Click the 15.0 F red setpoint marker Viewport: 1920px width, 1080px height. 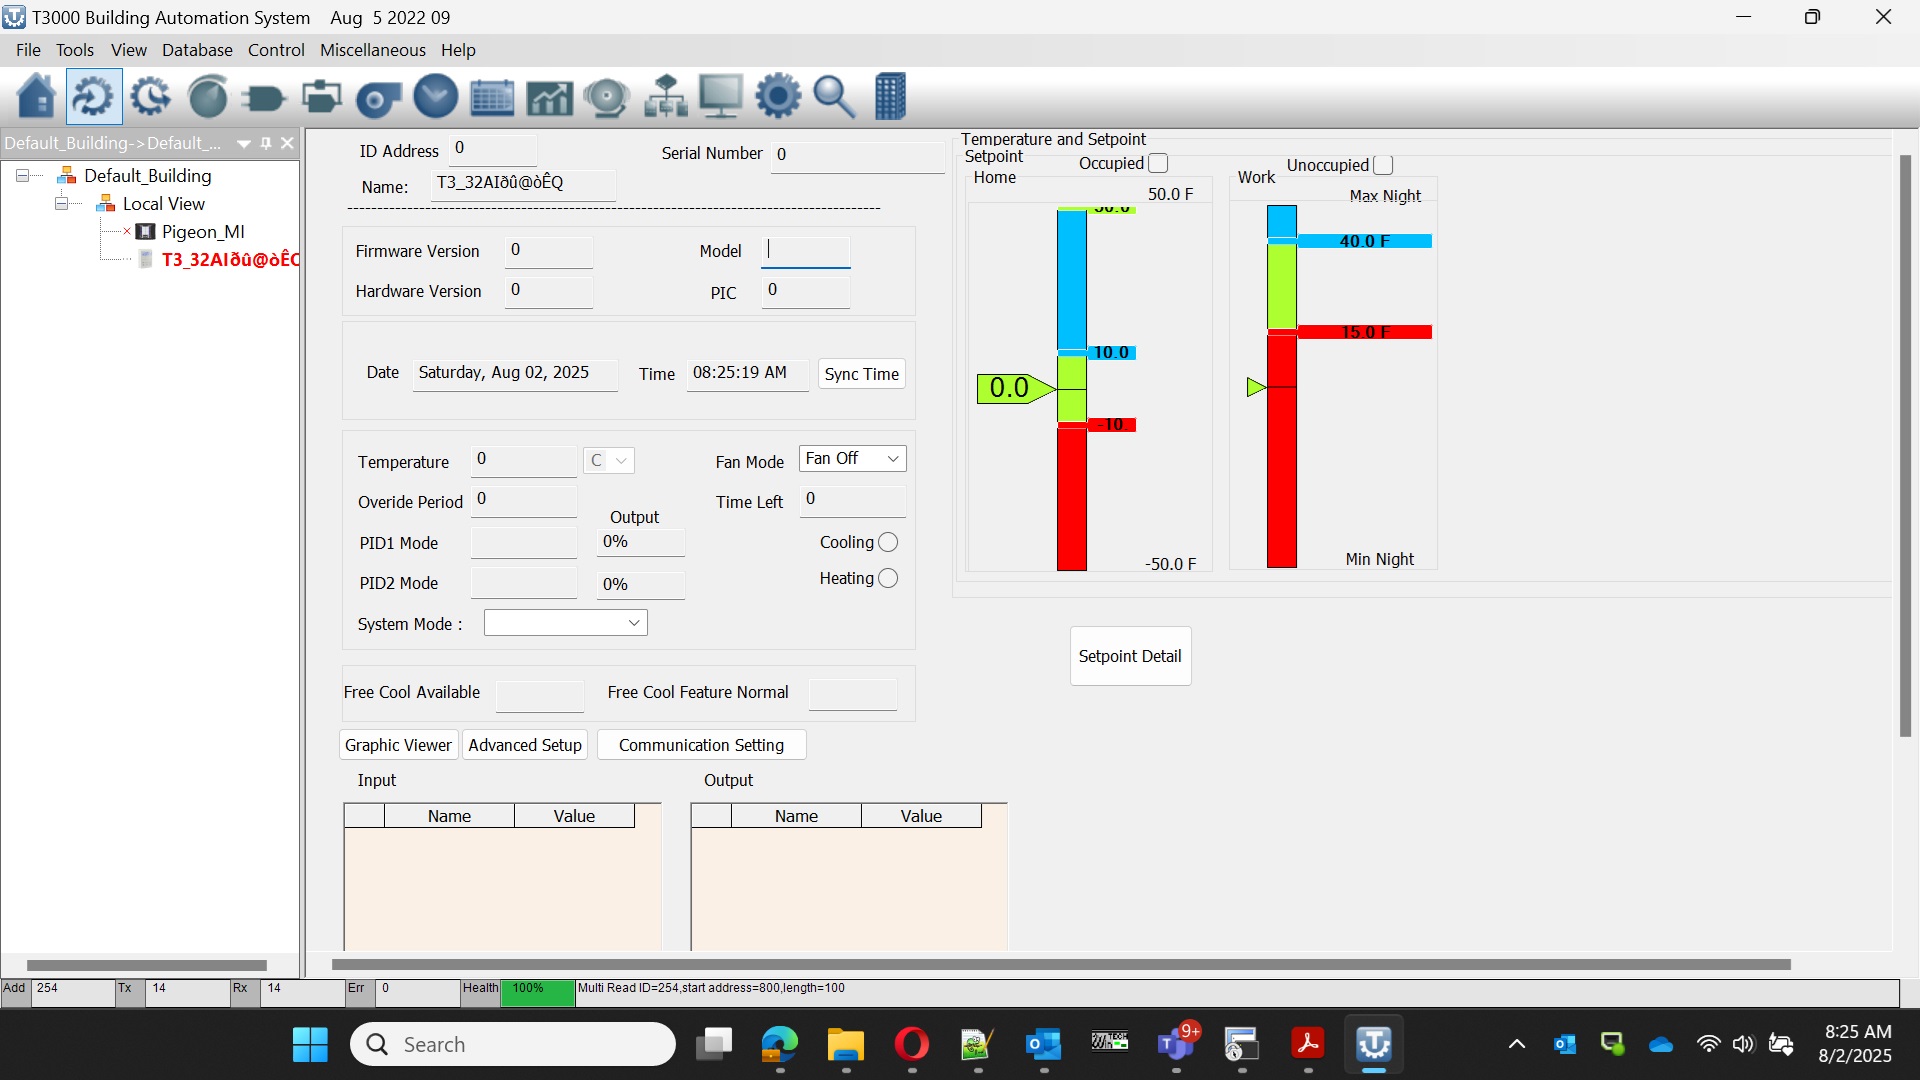pos(1364,332)
